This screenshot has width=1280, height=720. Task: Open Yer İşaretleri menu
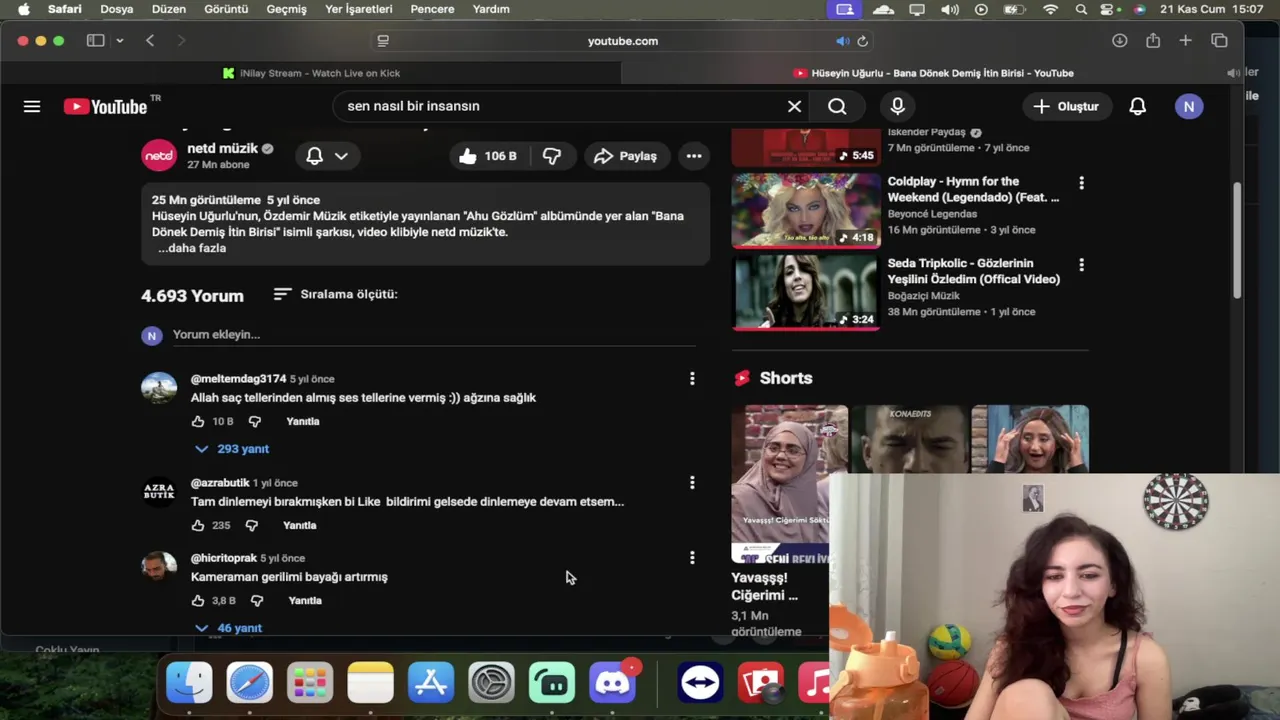(358, 9)
